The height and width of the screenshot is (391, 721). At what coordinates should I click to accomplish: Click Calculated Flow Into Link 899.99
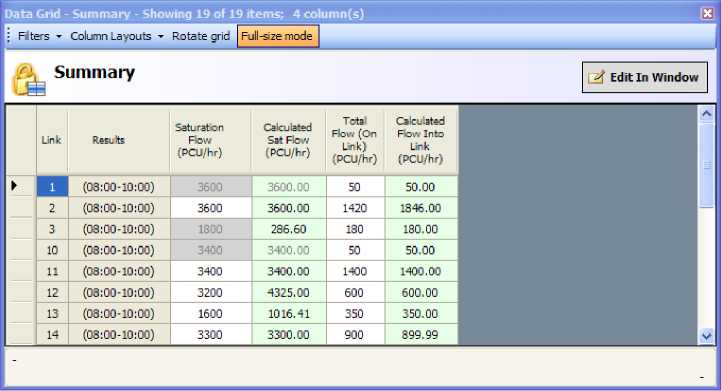[421, 334]
